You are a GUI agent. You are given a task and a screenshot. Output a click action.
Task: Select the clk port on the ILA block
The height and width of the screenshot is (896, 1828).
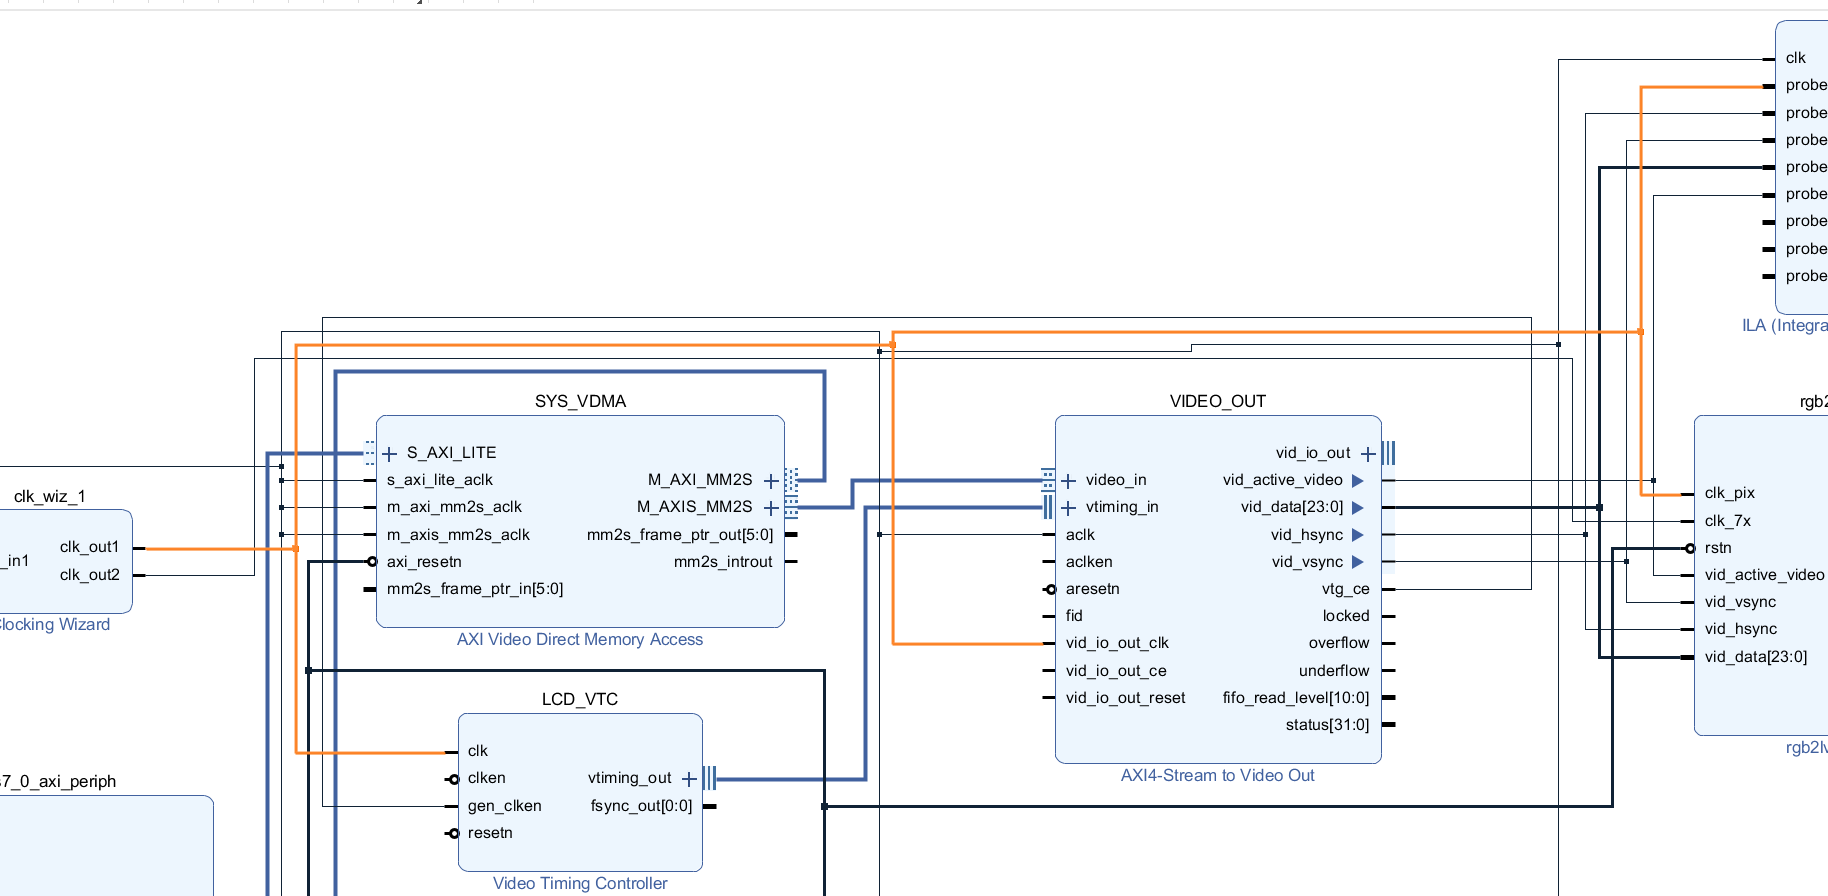pyautogui.click(x=1796, y=58)
